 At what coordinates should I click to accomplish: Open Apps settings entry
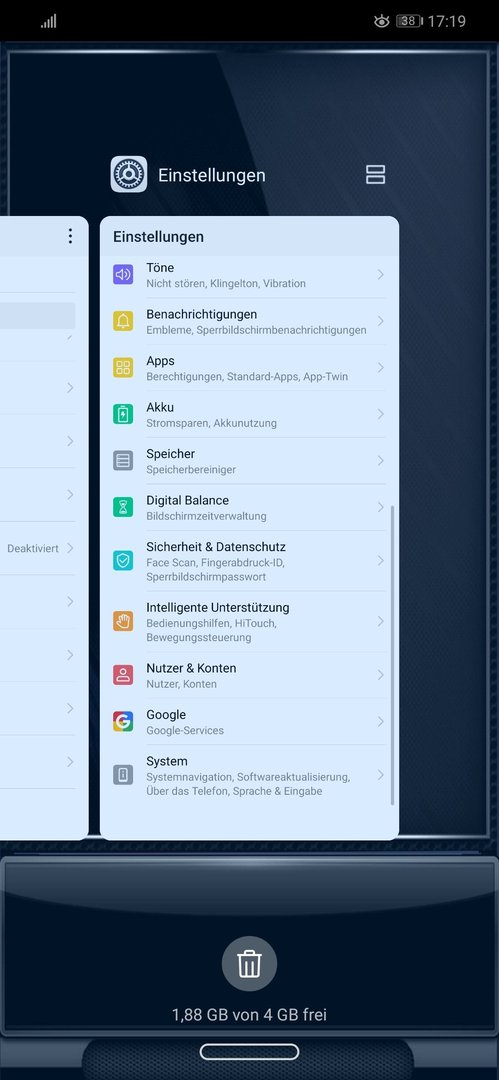(x=249, y=368)
